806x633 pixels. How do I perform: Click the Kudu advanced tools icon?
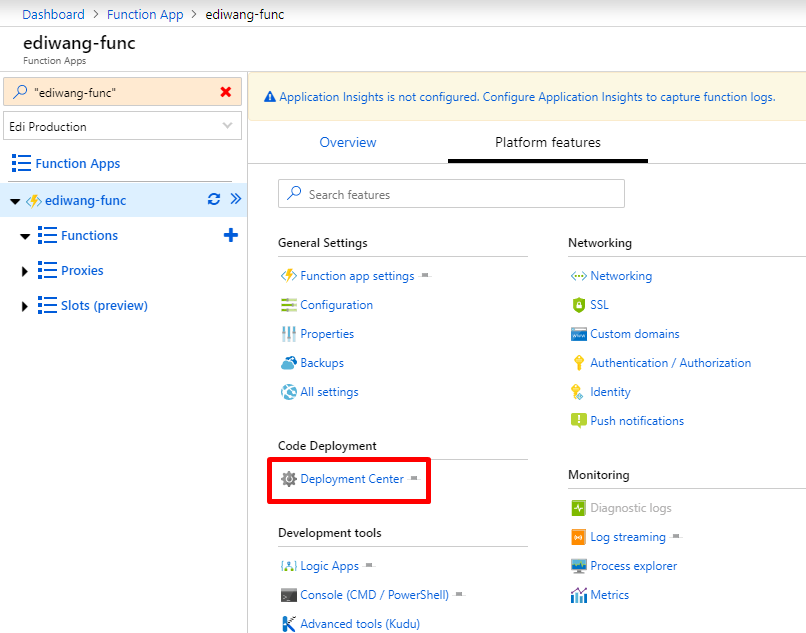(289, 624)
